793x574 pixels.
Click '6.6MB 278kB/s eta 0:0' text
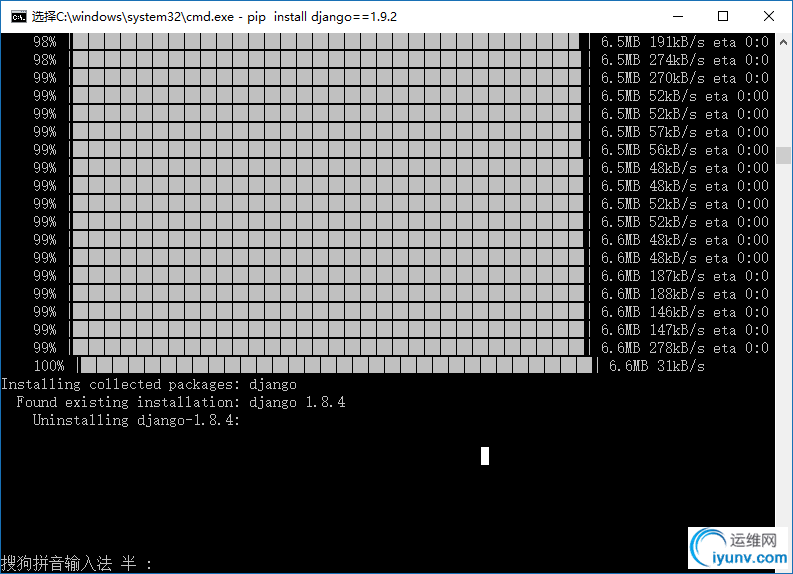click(x=685, y=348)
